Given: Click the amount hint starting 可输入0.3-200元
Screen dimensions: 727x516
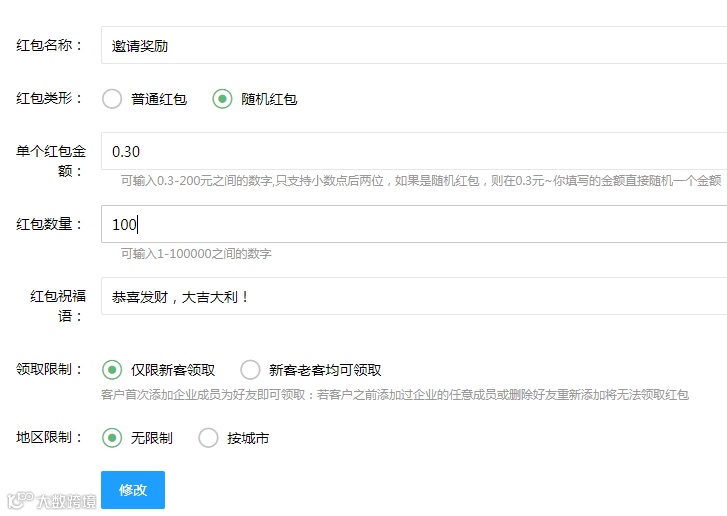Looking at the screenshot, I should 421,181.
